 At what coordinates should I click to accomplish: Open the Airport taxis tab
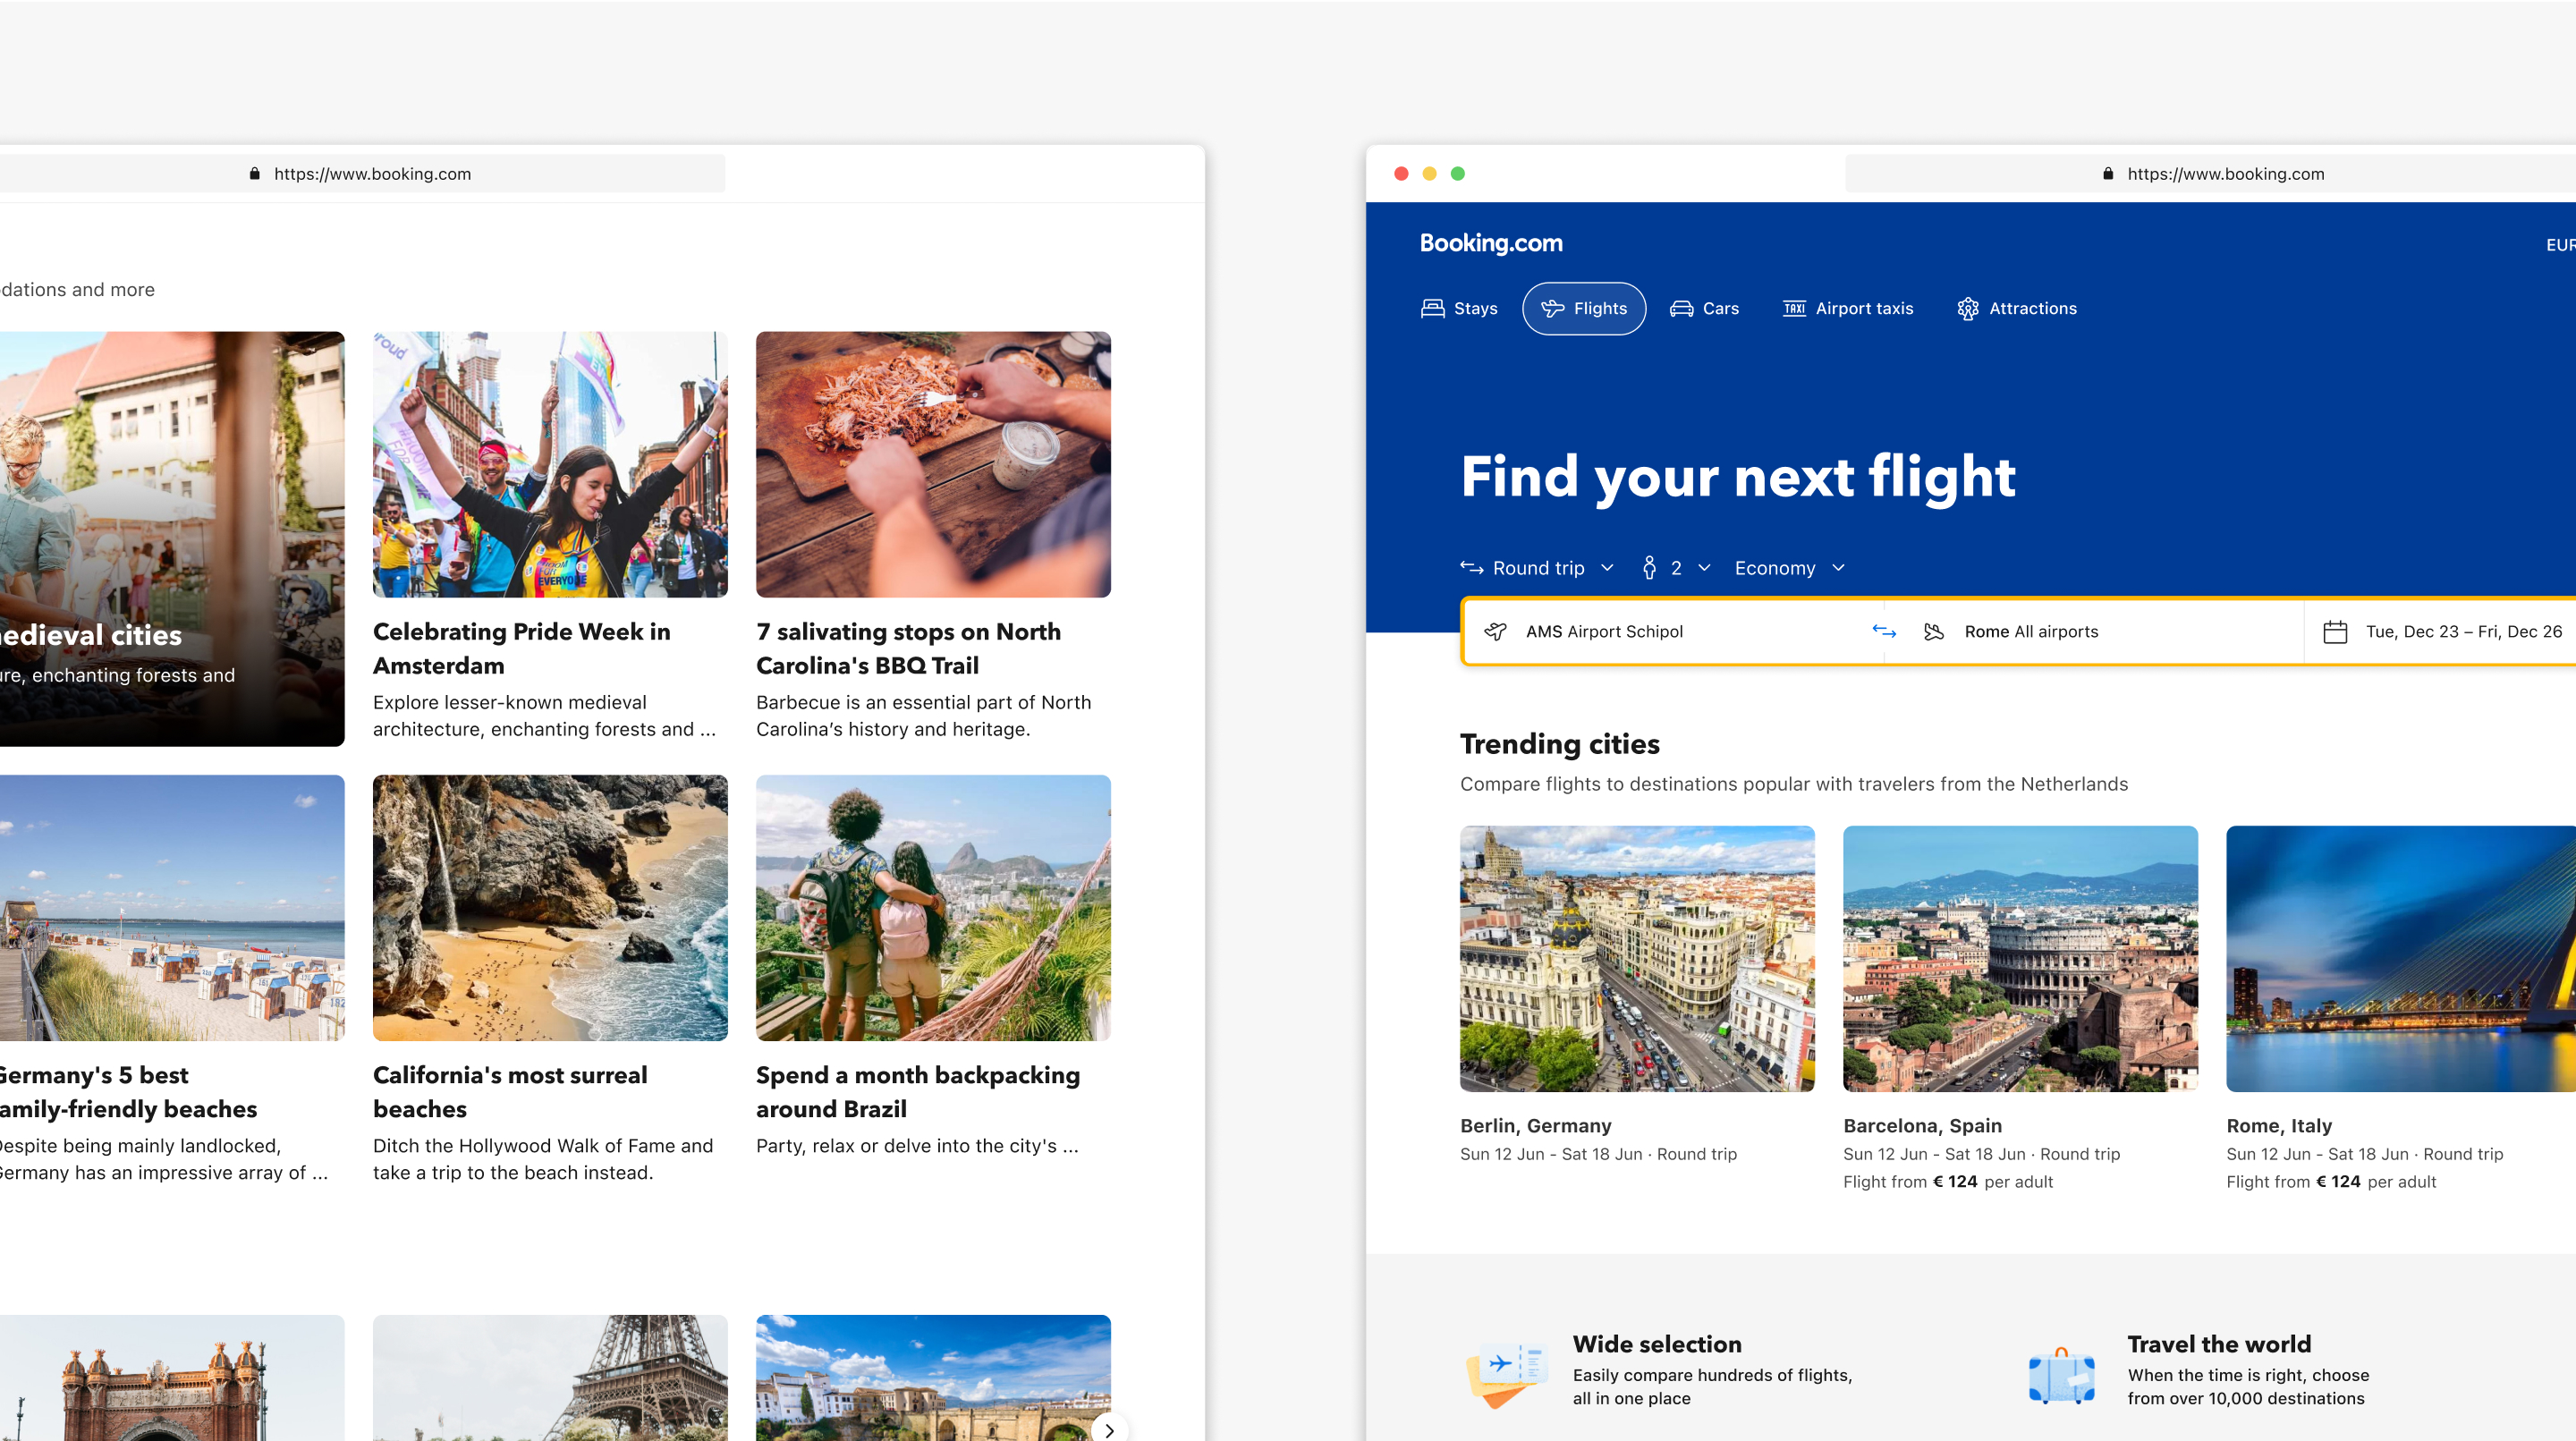[1848, 308]
